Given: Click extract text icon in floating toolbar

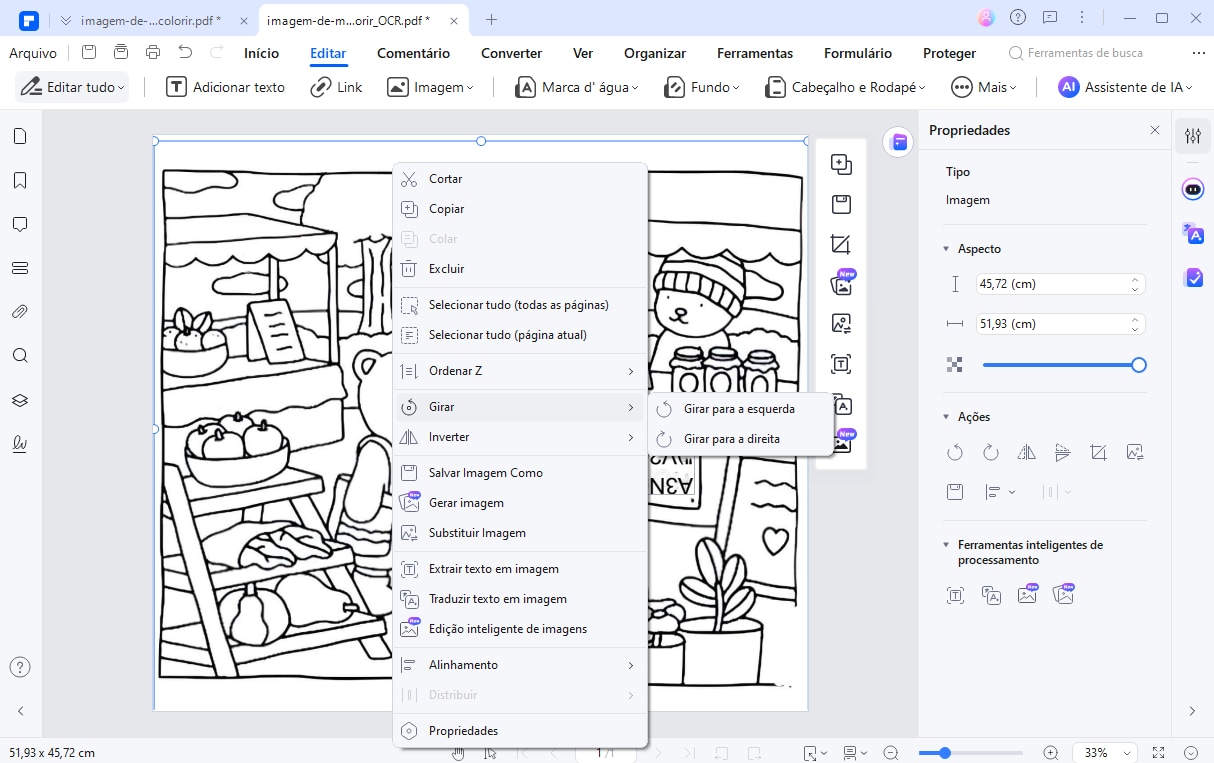Looking at the screenshot, I should (841, 364).
